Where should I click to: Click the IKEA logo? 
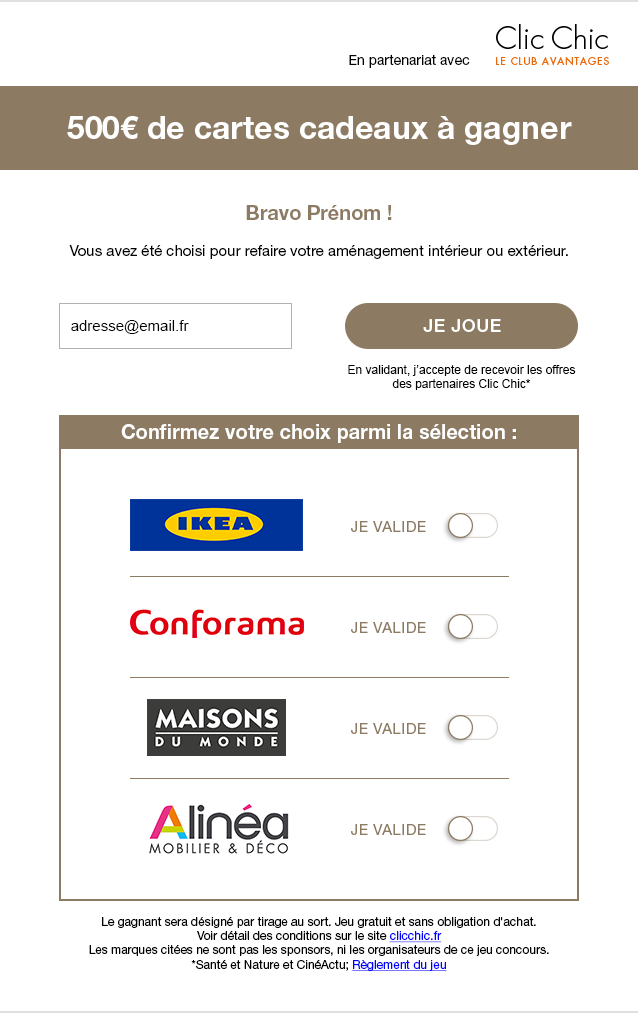(x=216, y=524)
